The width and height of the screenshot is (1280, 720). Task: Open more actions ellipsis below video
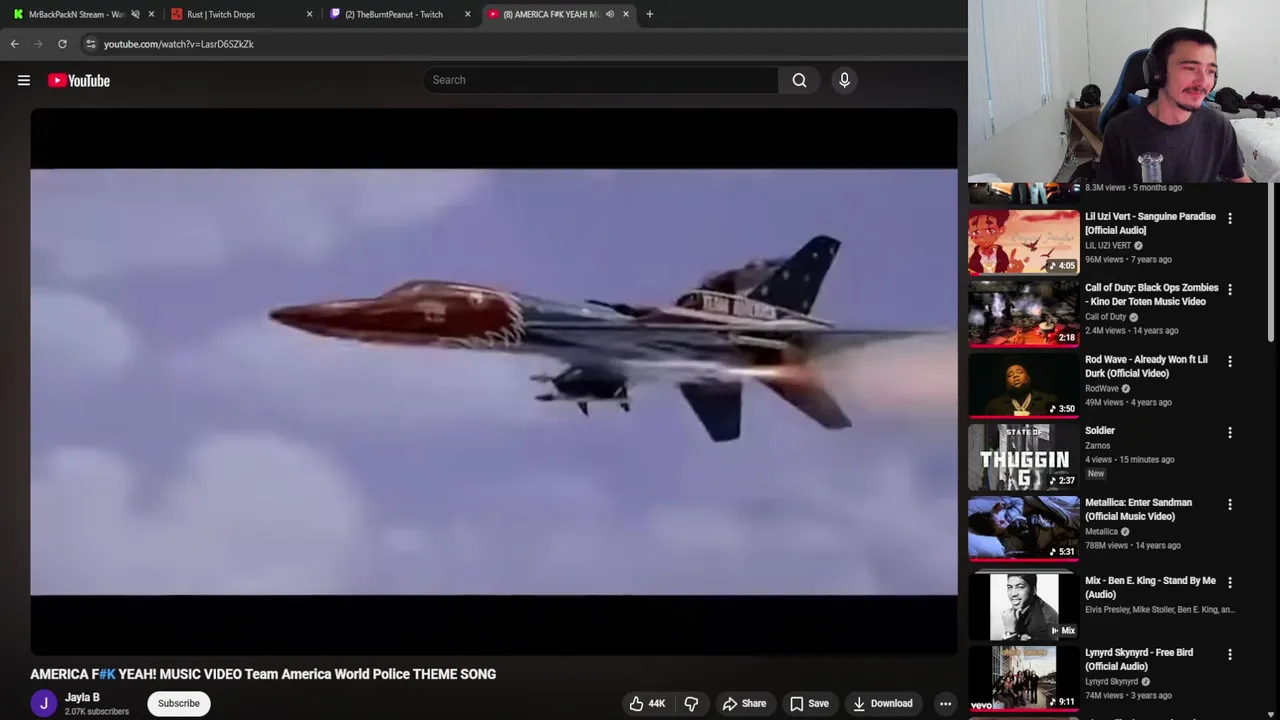pos(945,703)
